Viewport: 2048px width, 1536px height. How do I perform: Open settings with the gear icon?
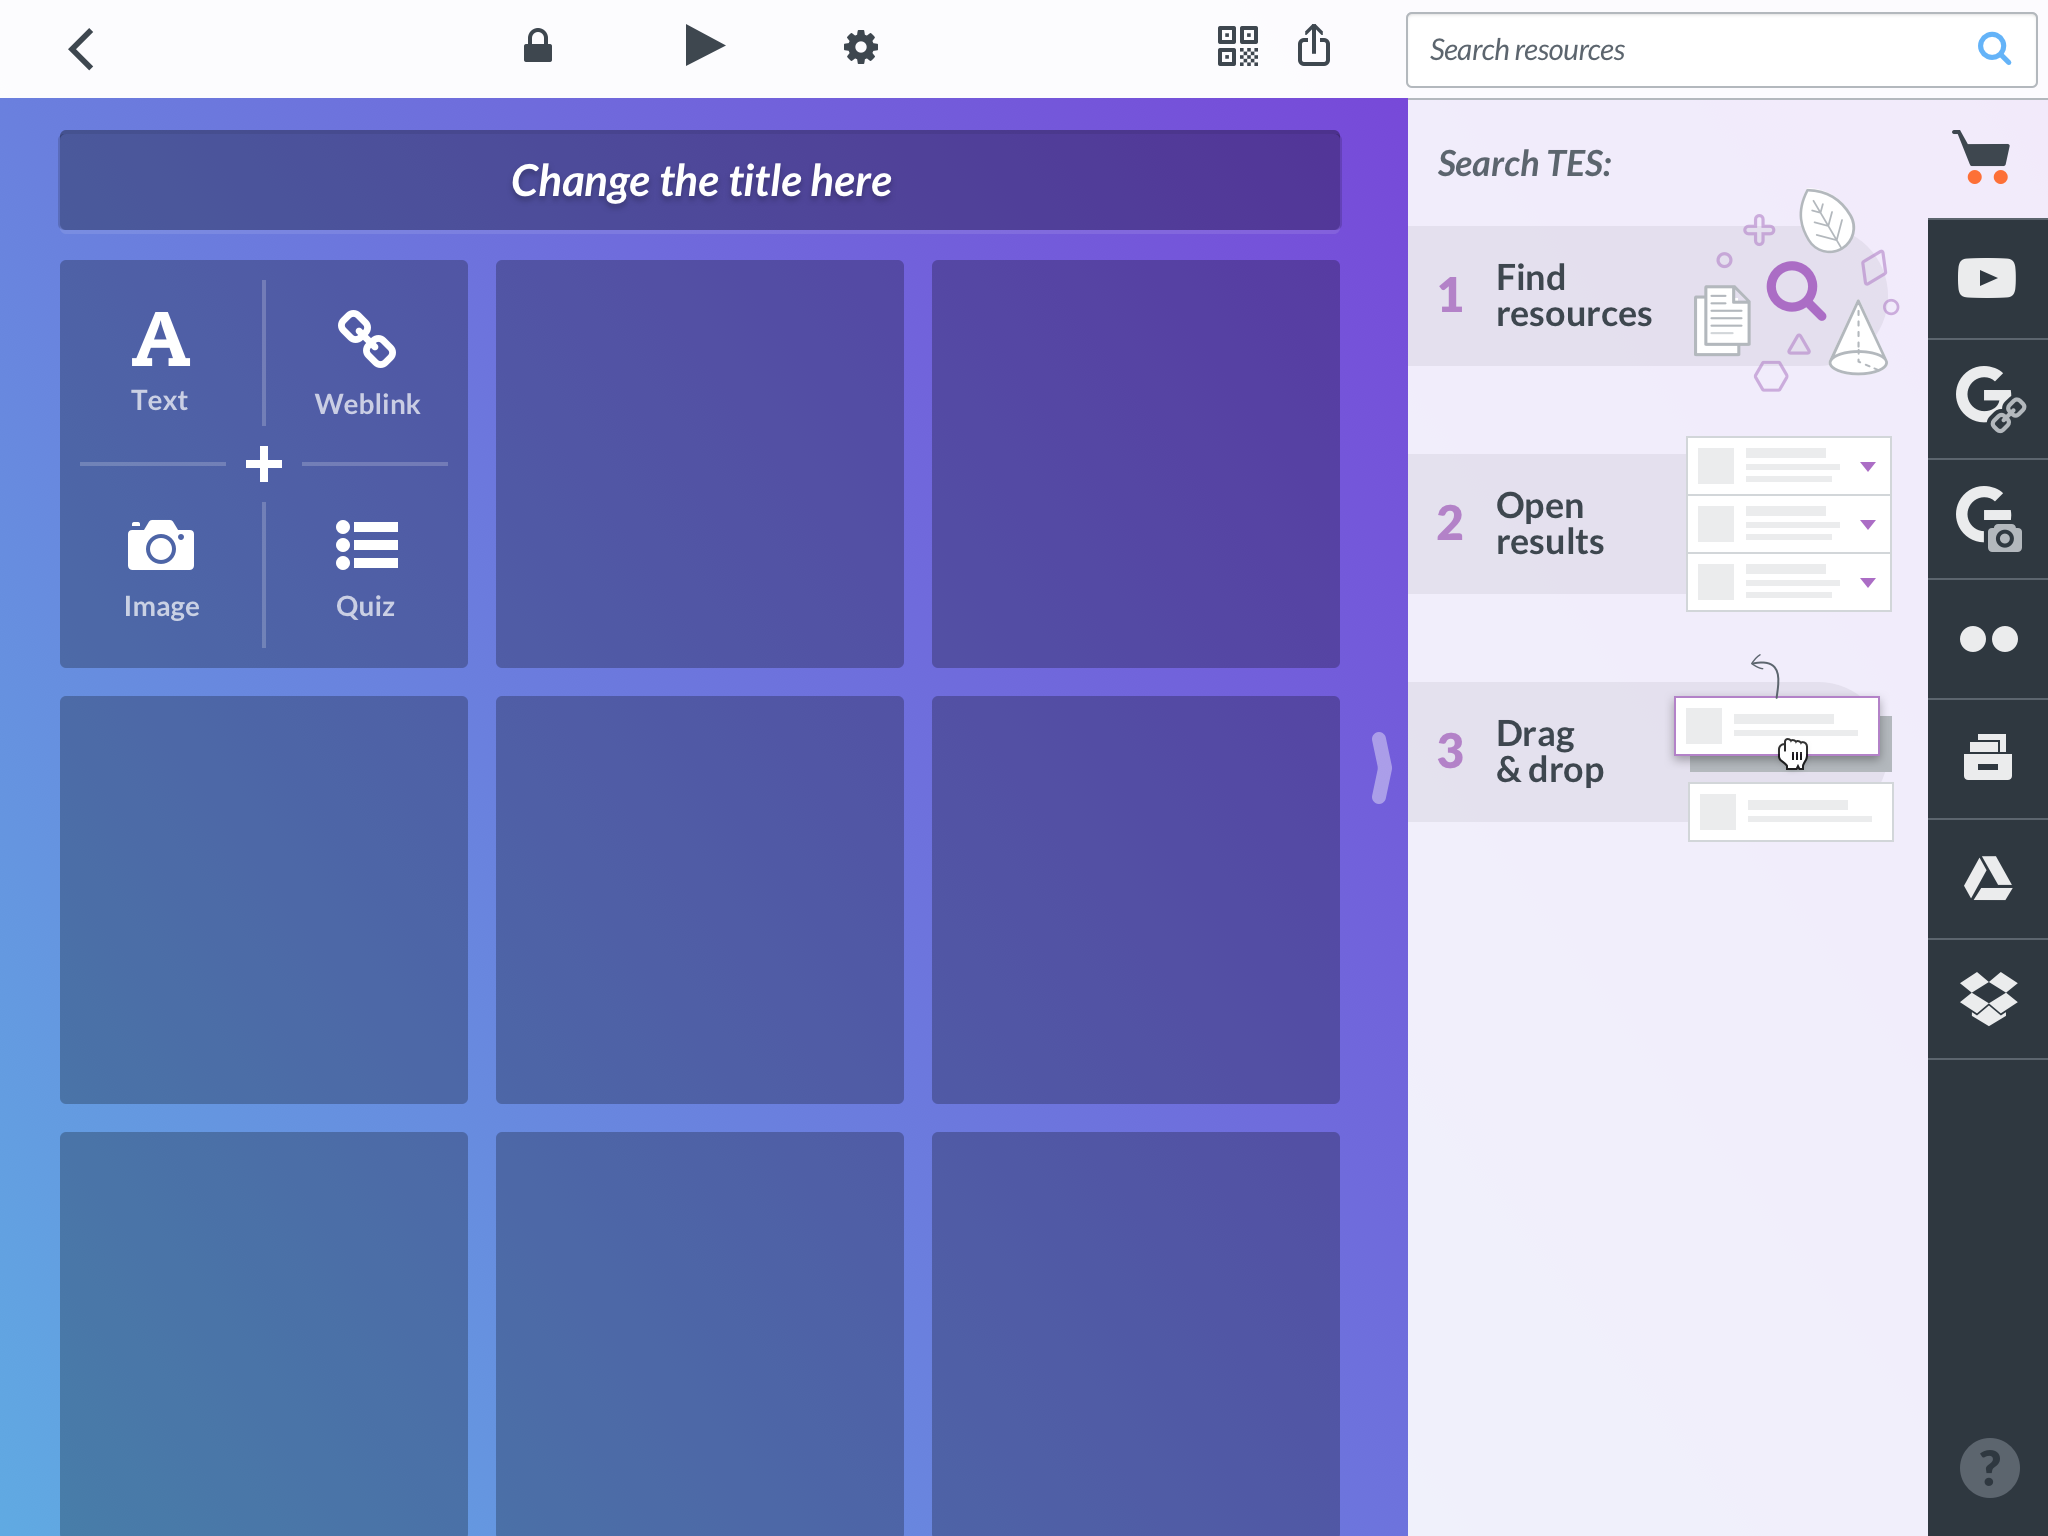click(860, 47)
